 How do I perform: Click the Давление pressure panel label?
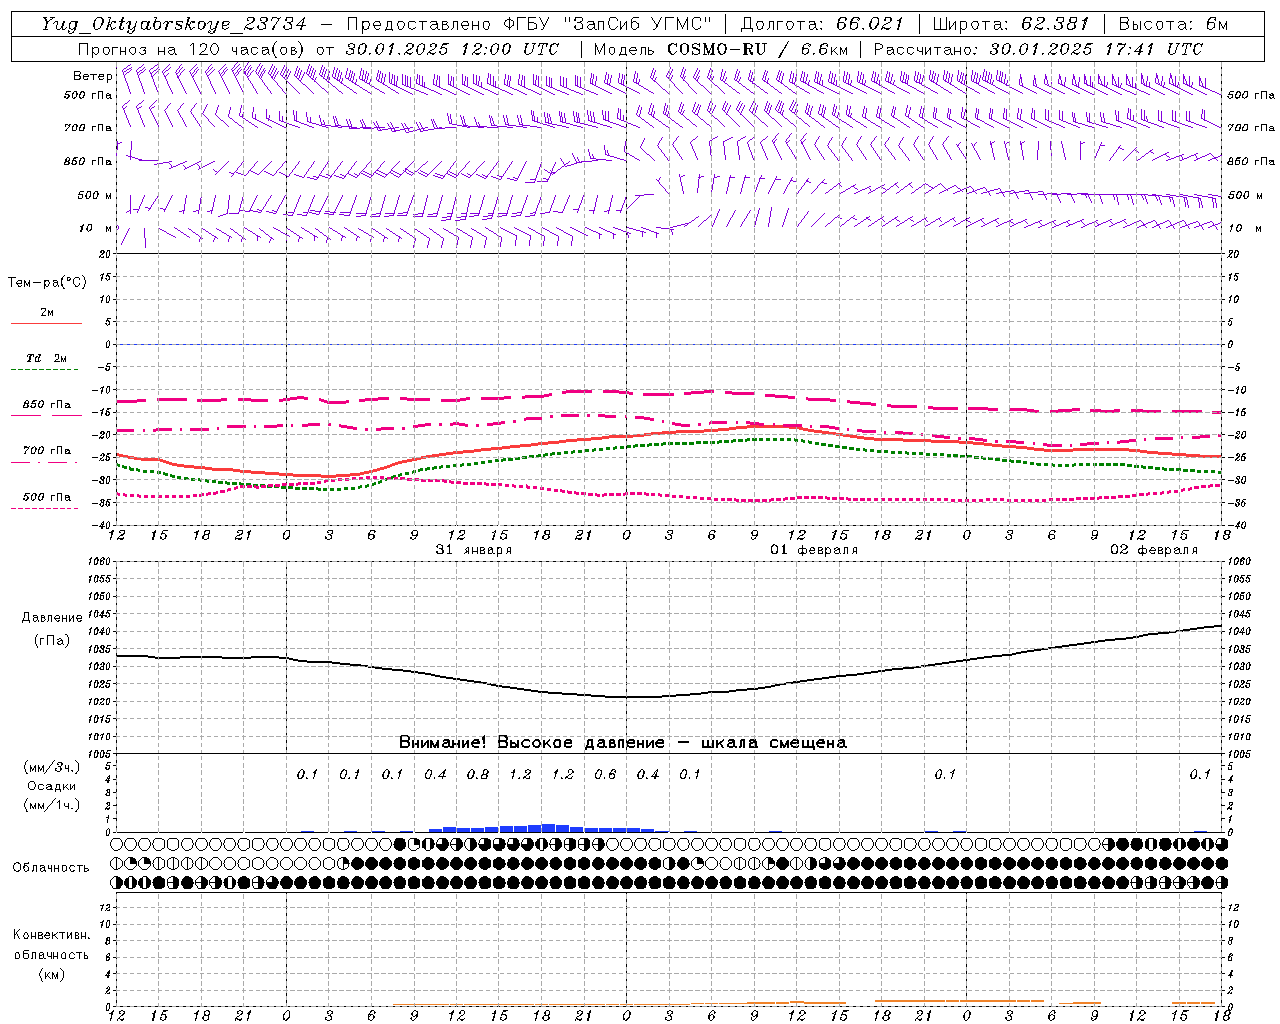click(x=52, y=618)
